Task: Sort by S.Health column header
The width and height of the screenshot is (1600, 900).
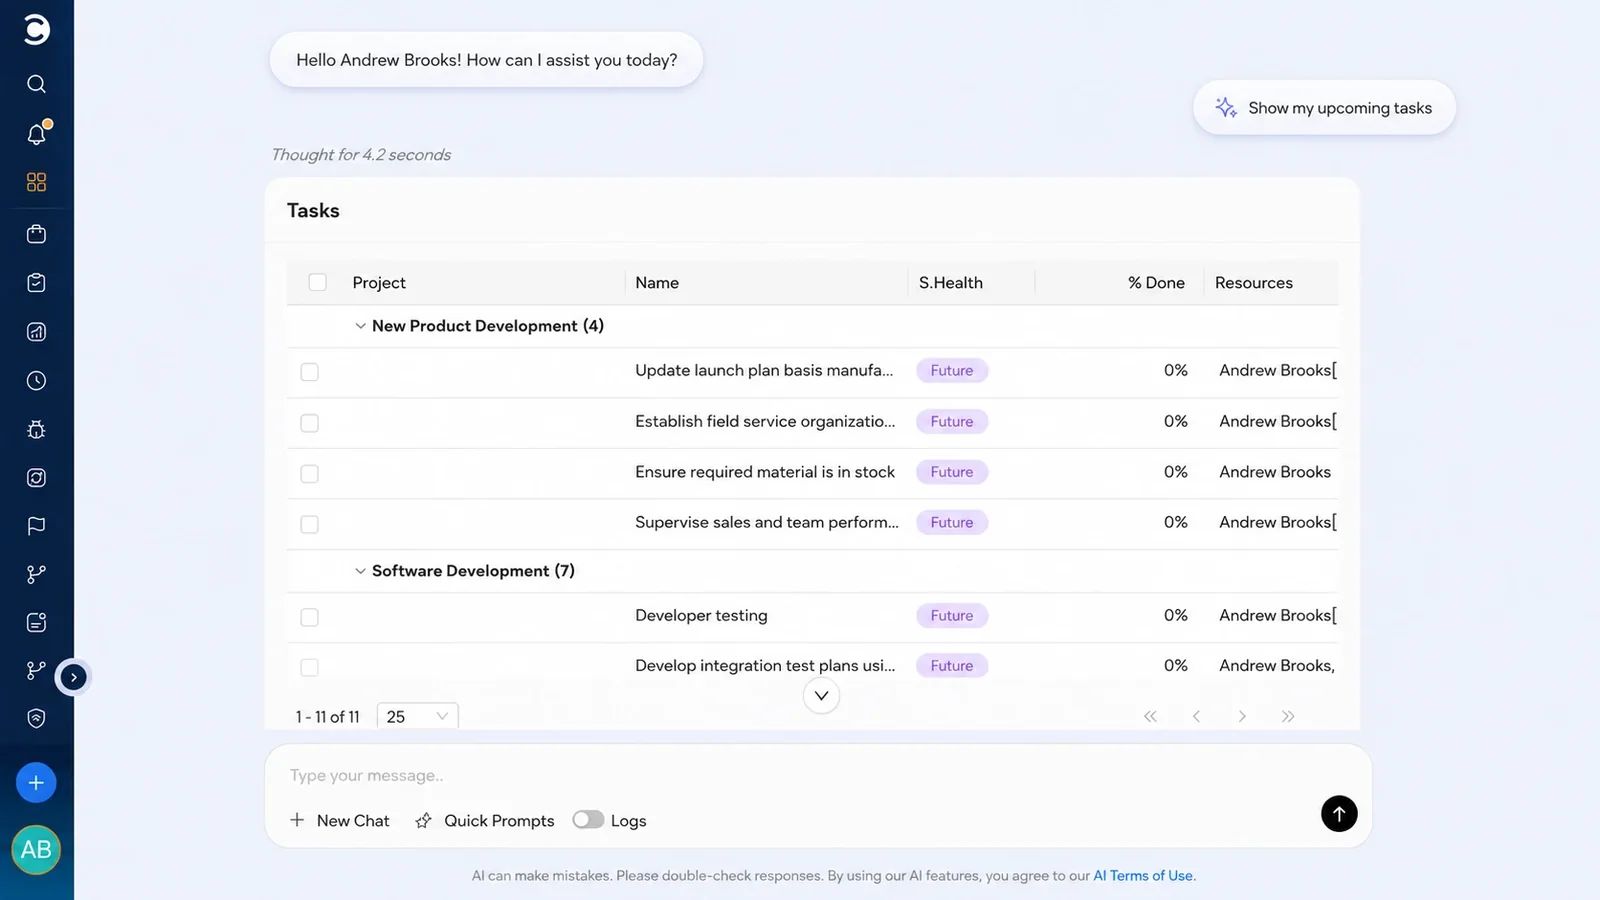Action: point(951,283)
